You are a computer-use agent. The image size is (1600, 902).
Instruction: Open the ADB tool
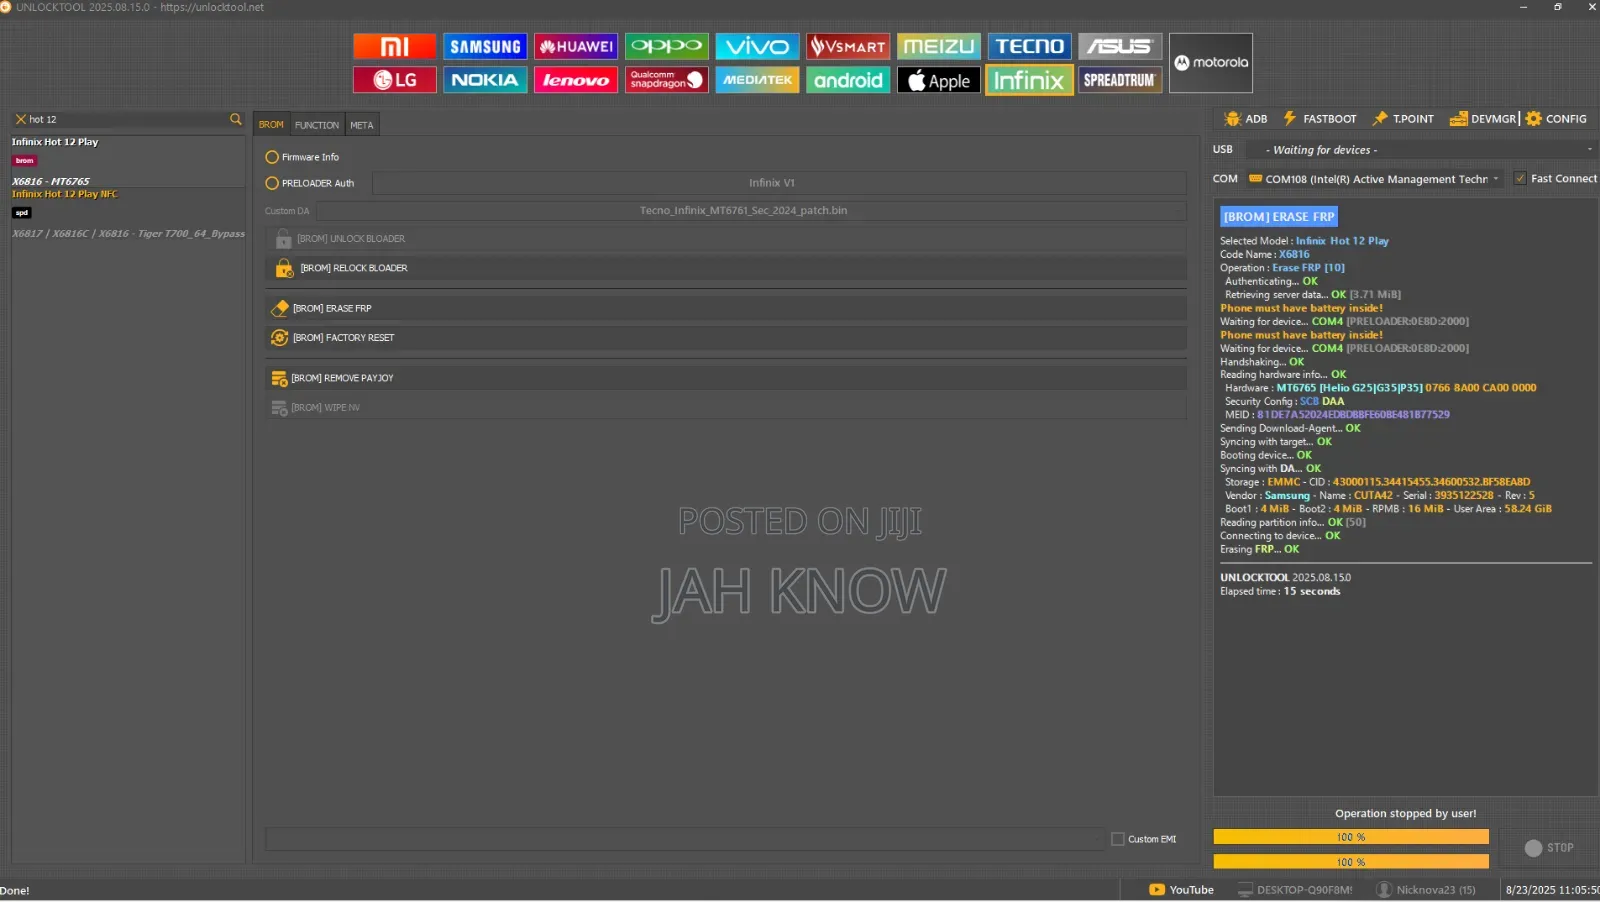click(x=1246, y=119)
